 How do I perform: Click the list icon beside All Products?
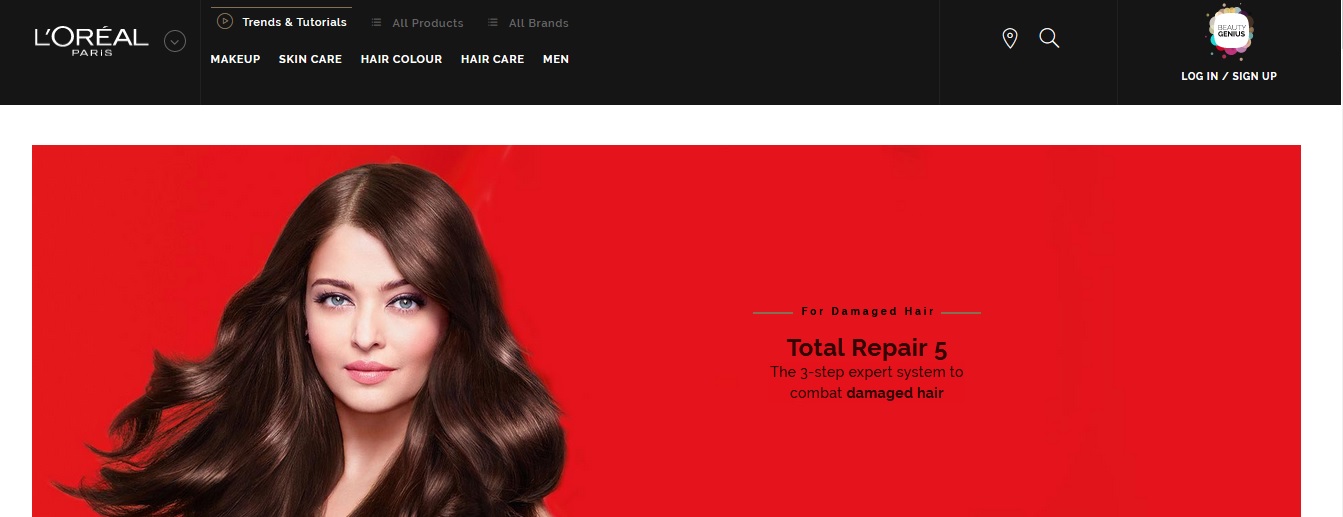[x=376, y=23]
